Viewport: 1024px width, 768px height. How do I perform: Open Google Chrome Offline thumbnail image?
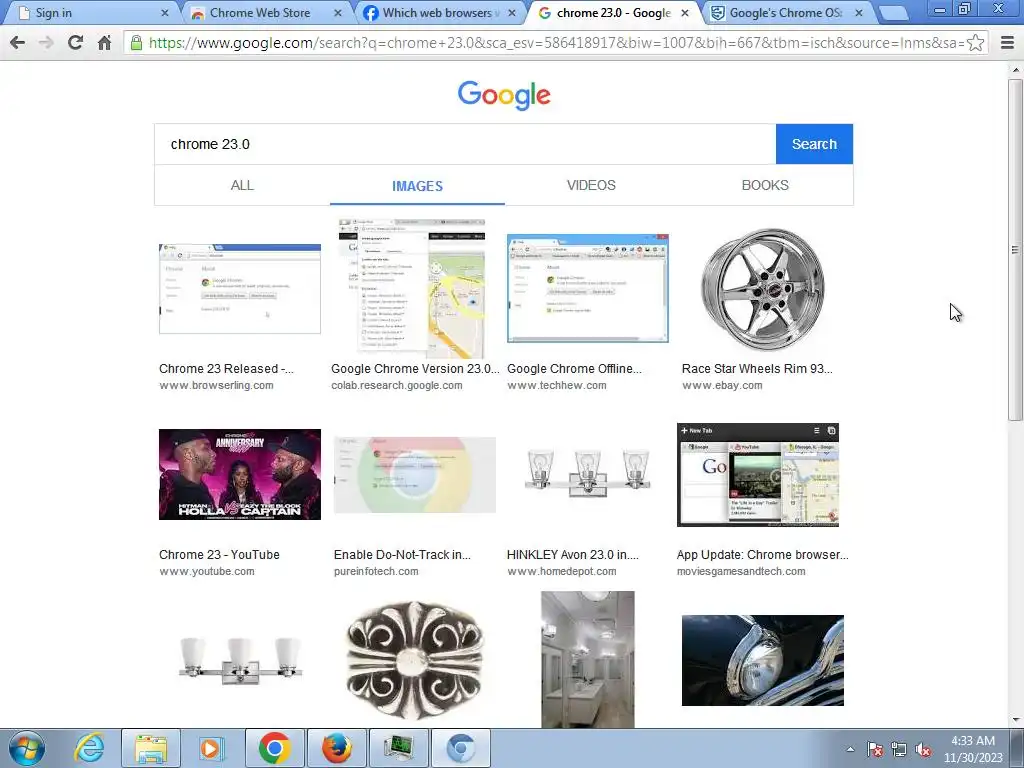pyautogui.click(x=588, y=289)
